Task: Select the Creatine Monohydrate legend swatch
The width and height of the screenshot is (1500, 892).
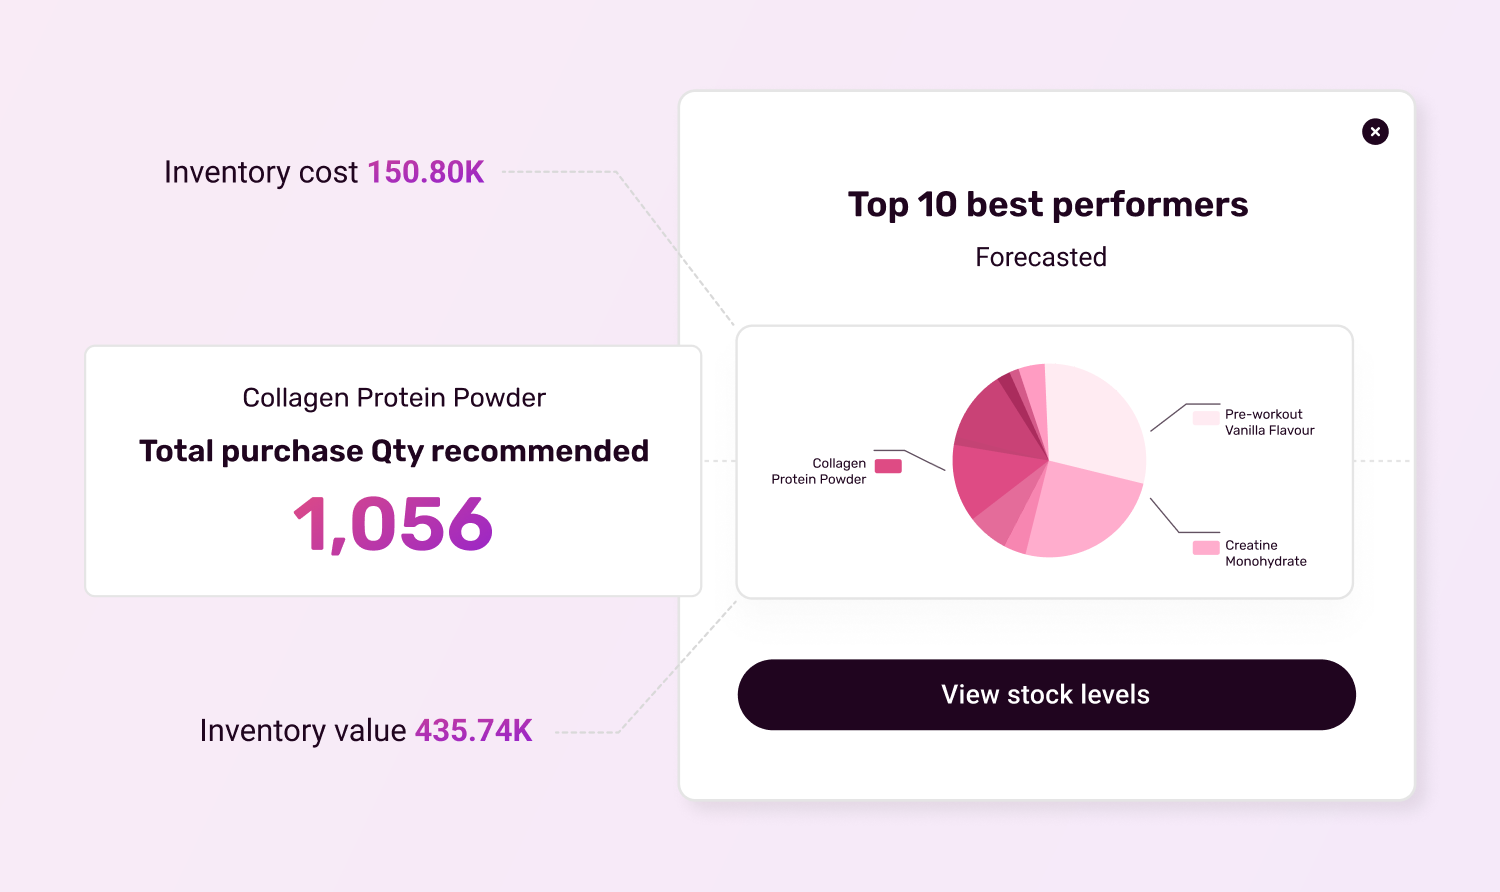Action: coord(1206,547)
